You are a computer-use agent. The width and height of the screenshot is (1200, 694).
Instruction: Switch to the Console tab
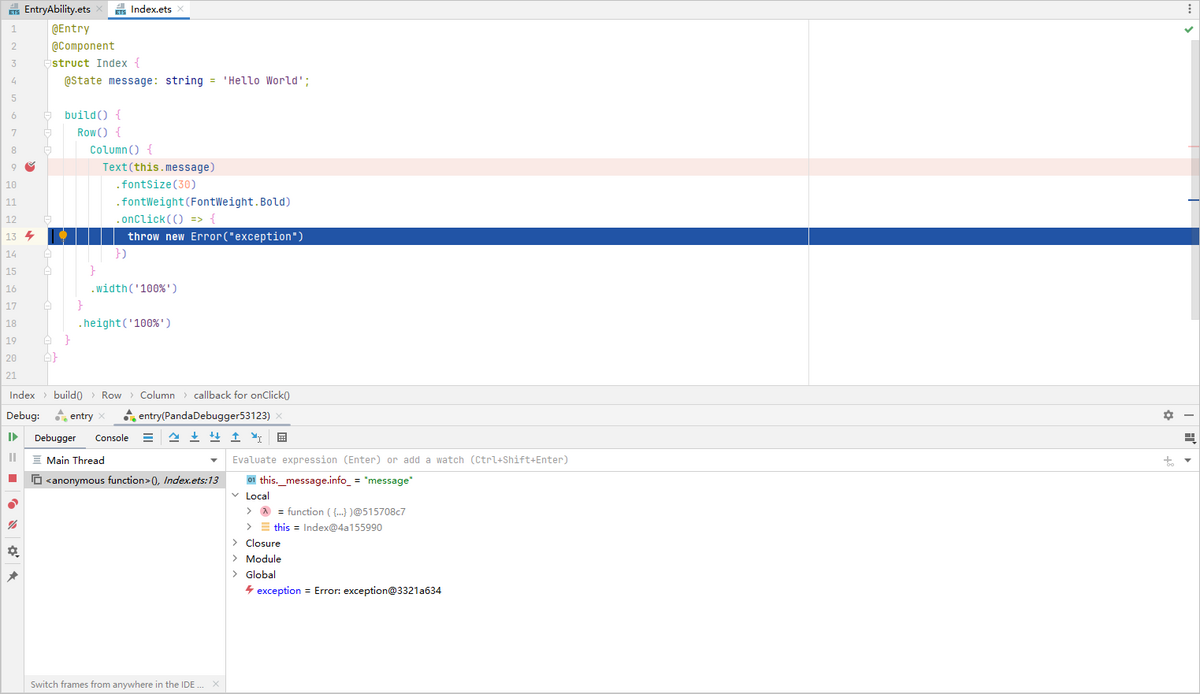click(111, 438)
